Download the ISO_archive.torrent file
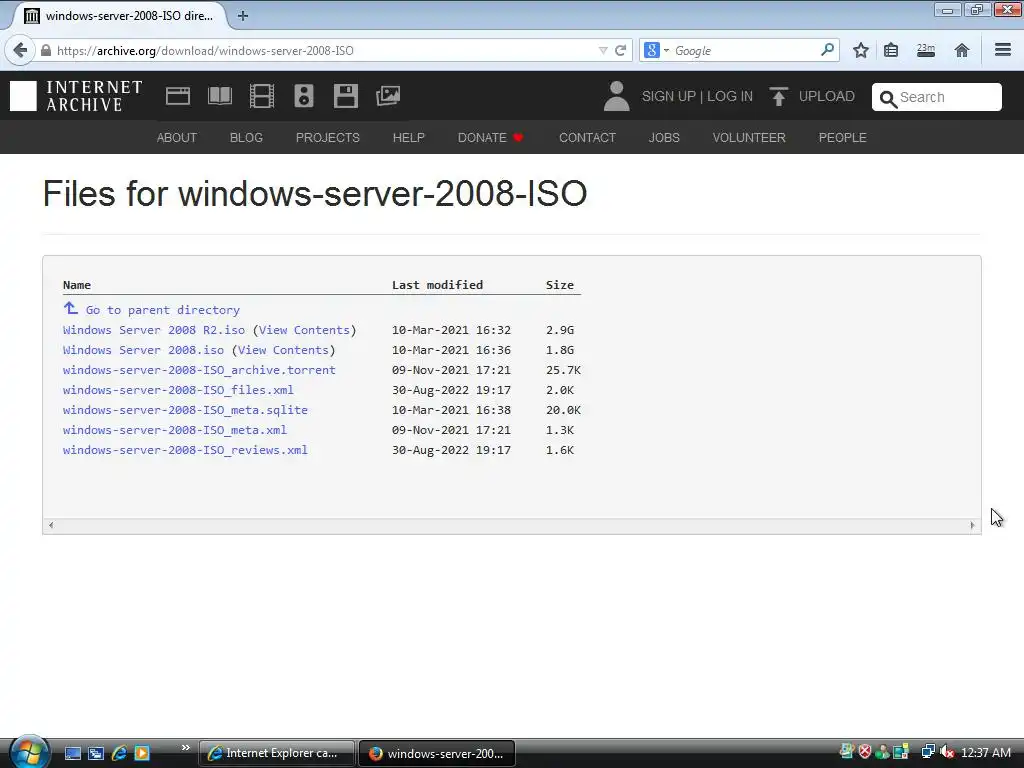Image resolution: width=1024 pixels, height=768 pixels. [x=199, y=370]
